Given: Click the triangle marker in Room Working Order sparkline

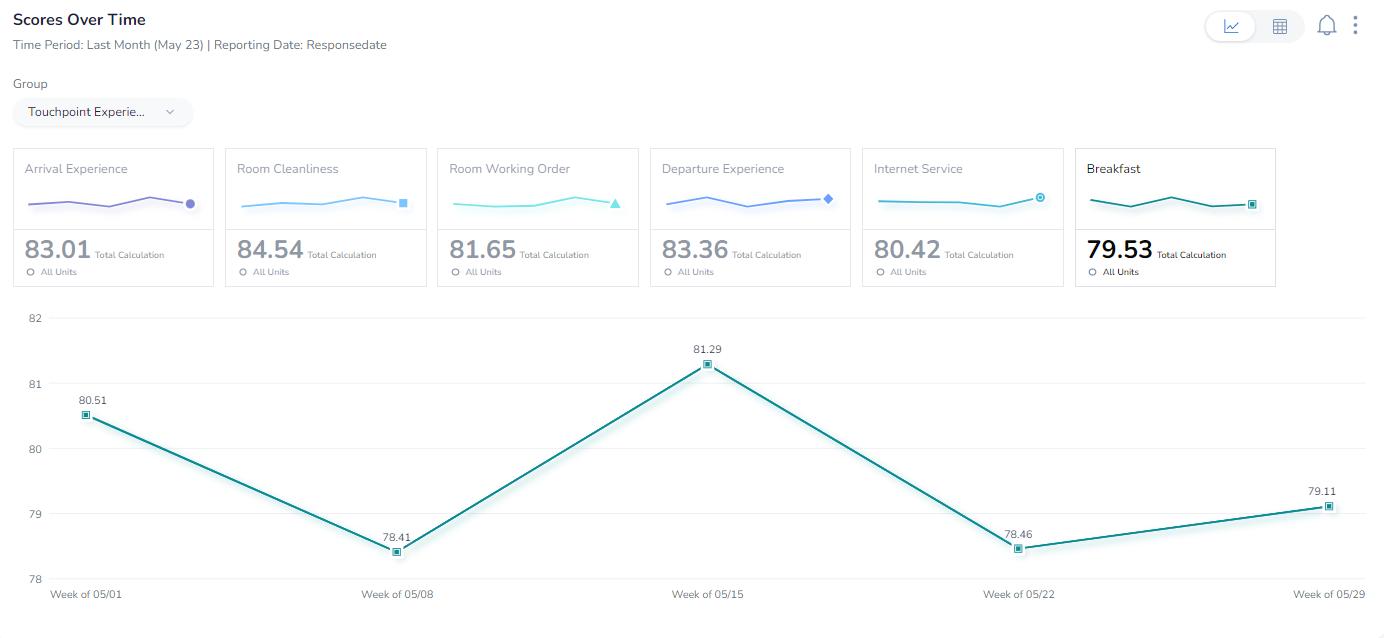Looking at the screenshot, I should [615, 204].
